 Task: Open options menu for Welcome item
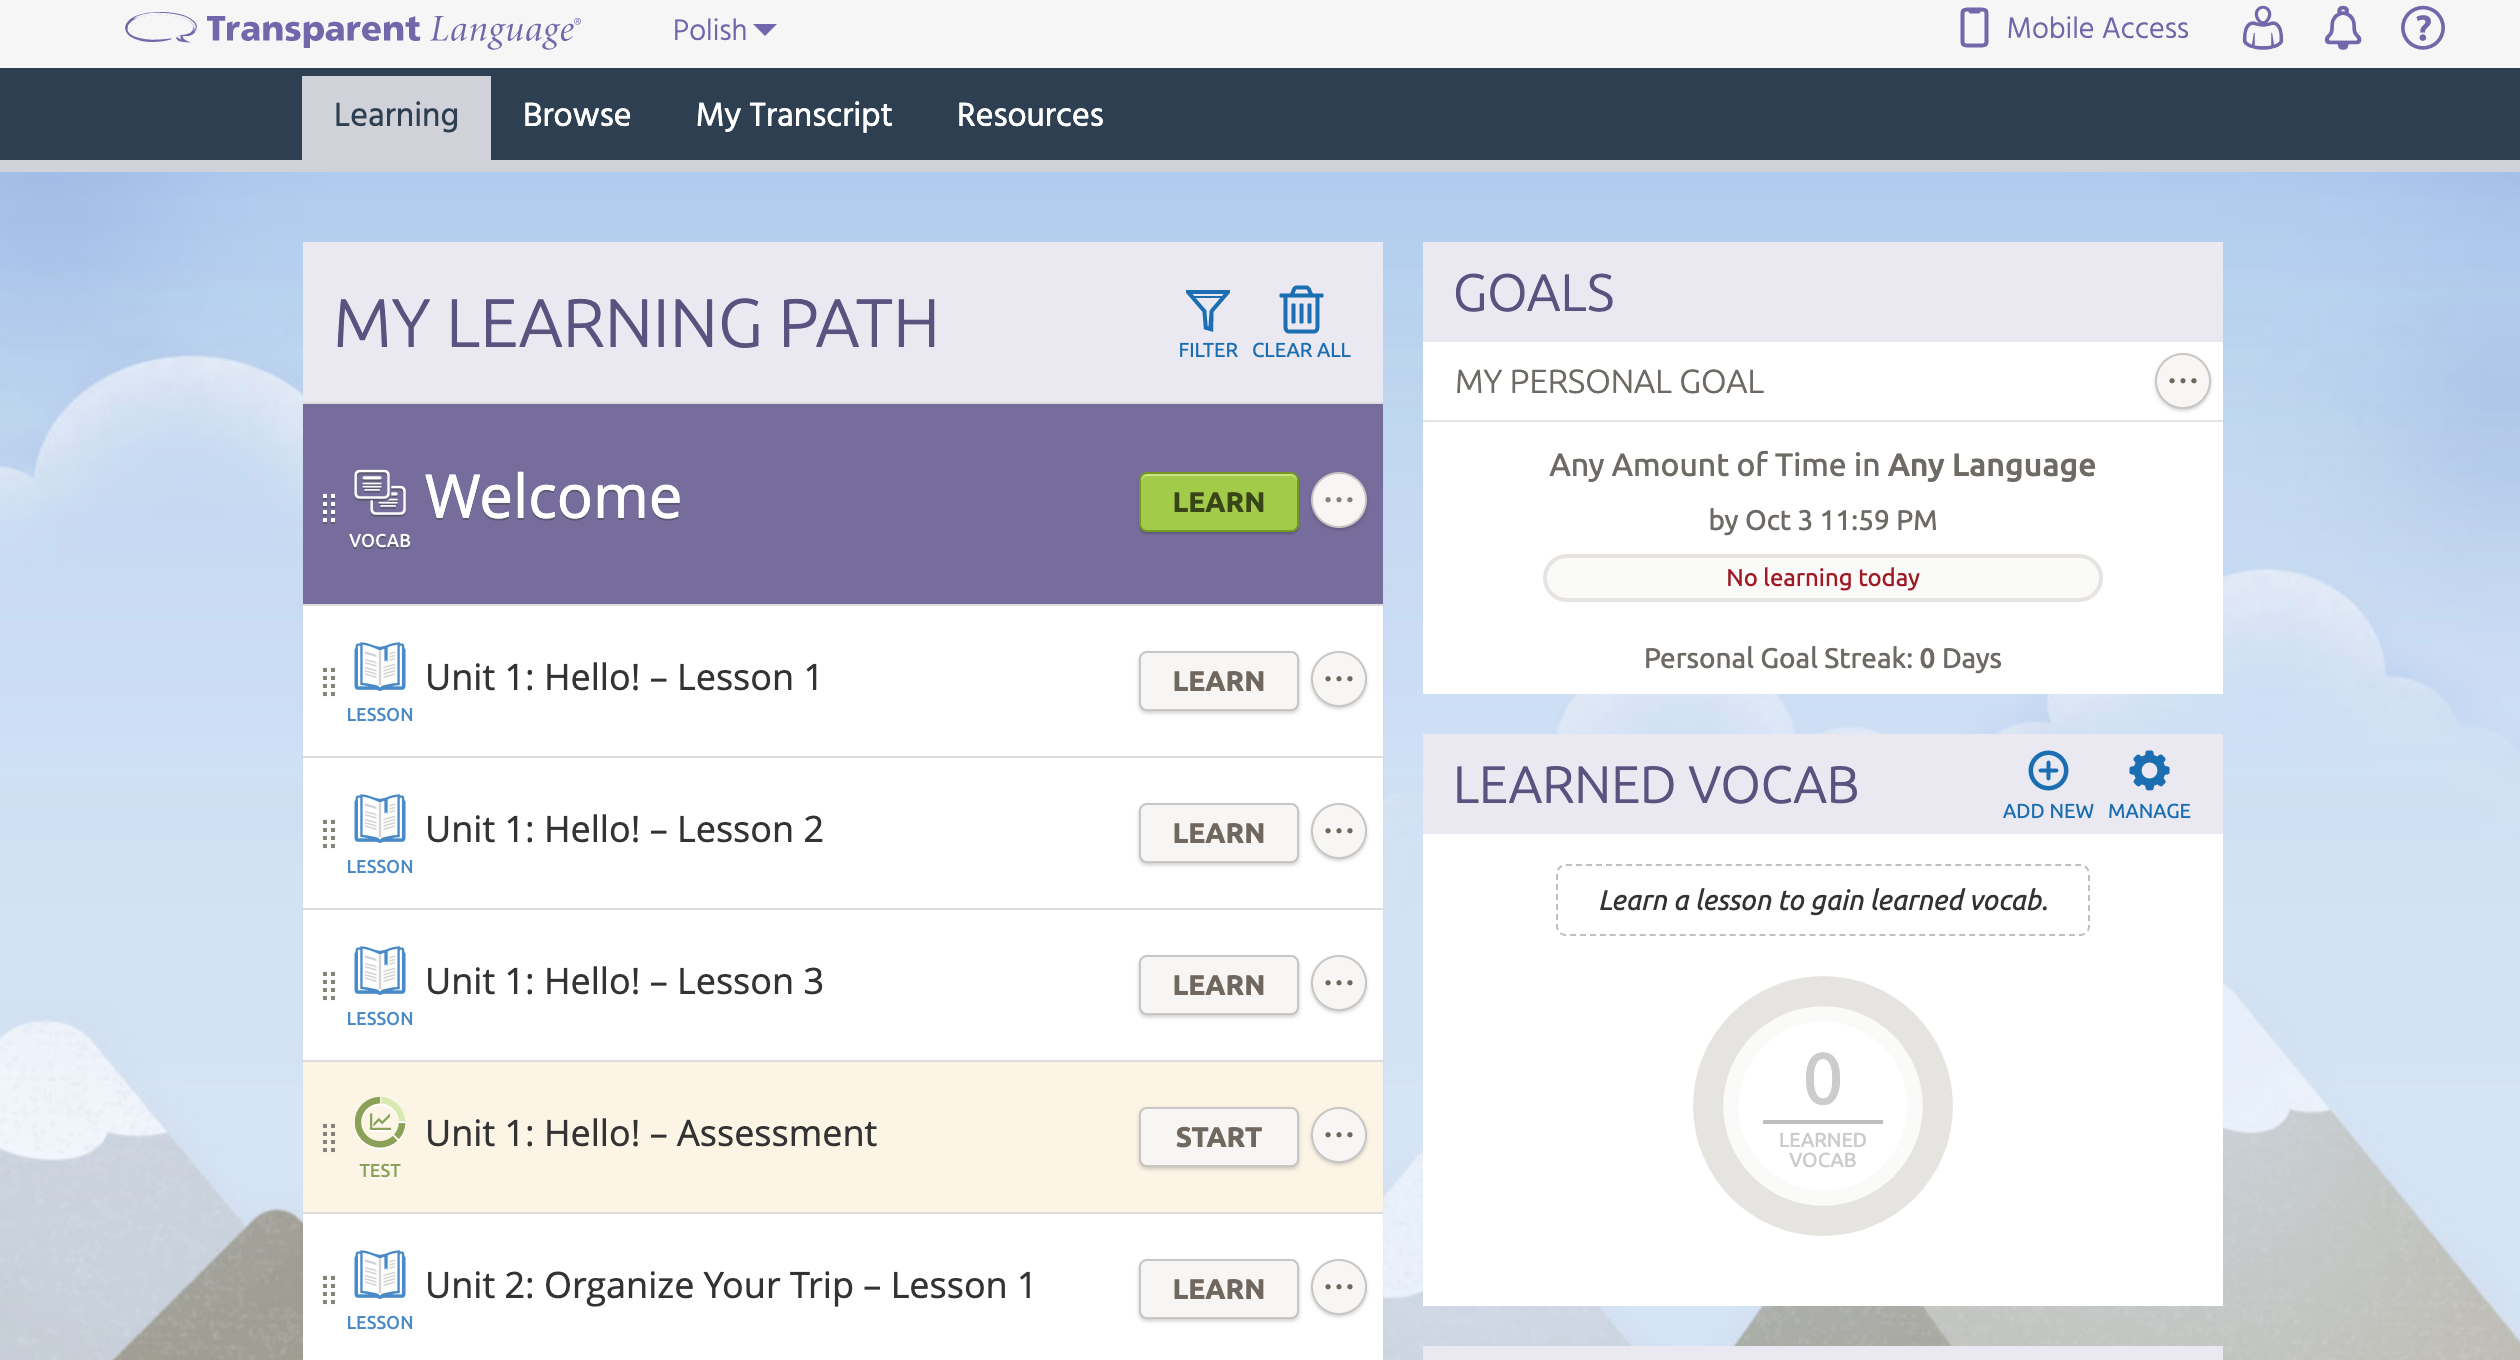tap(1338, 500)
